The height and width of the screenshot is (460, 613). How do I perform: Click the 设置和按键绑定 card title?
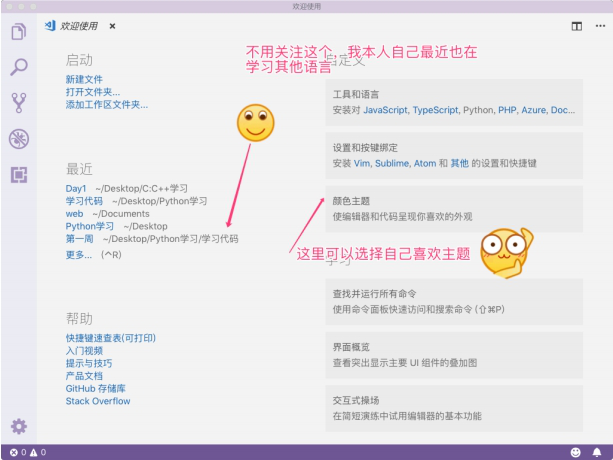[365, 148]
